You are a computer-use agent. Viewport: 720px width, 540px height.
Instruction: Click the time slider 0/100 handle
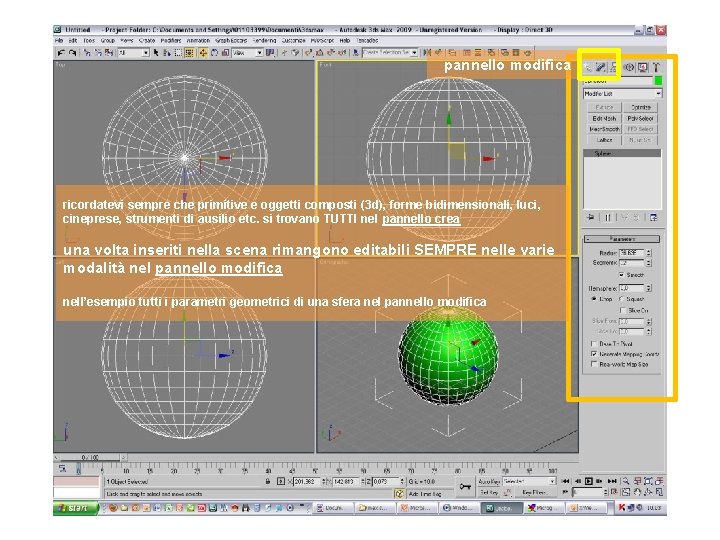tap(90, 457)
